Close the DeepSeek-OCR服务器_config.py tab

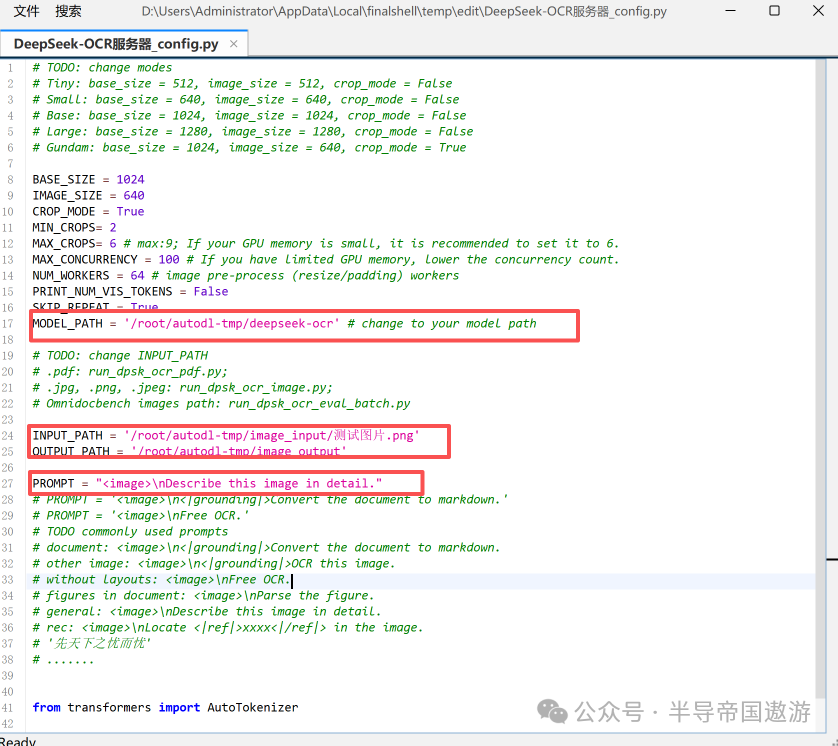(234, 44)
